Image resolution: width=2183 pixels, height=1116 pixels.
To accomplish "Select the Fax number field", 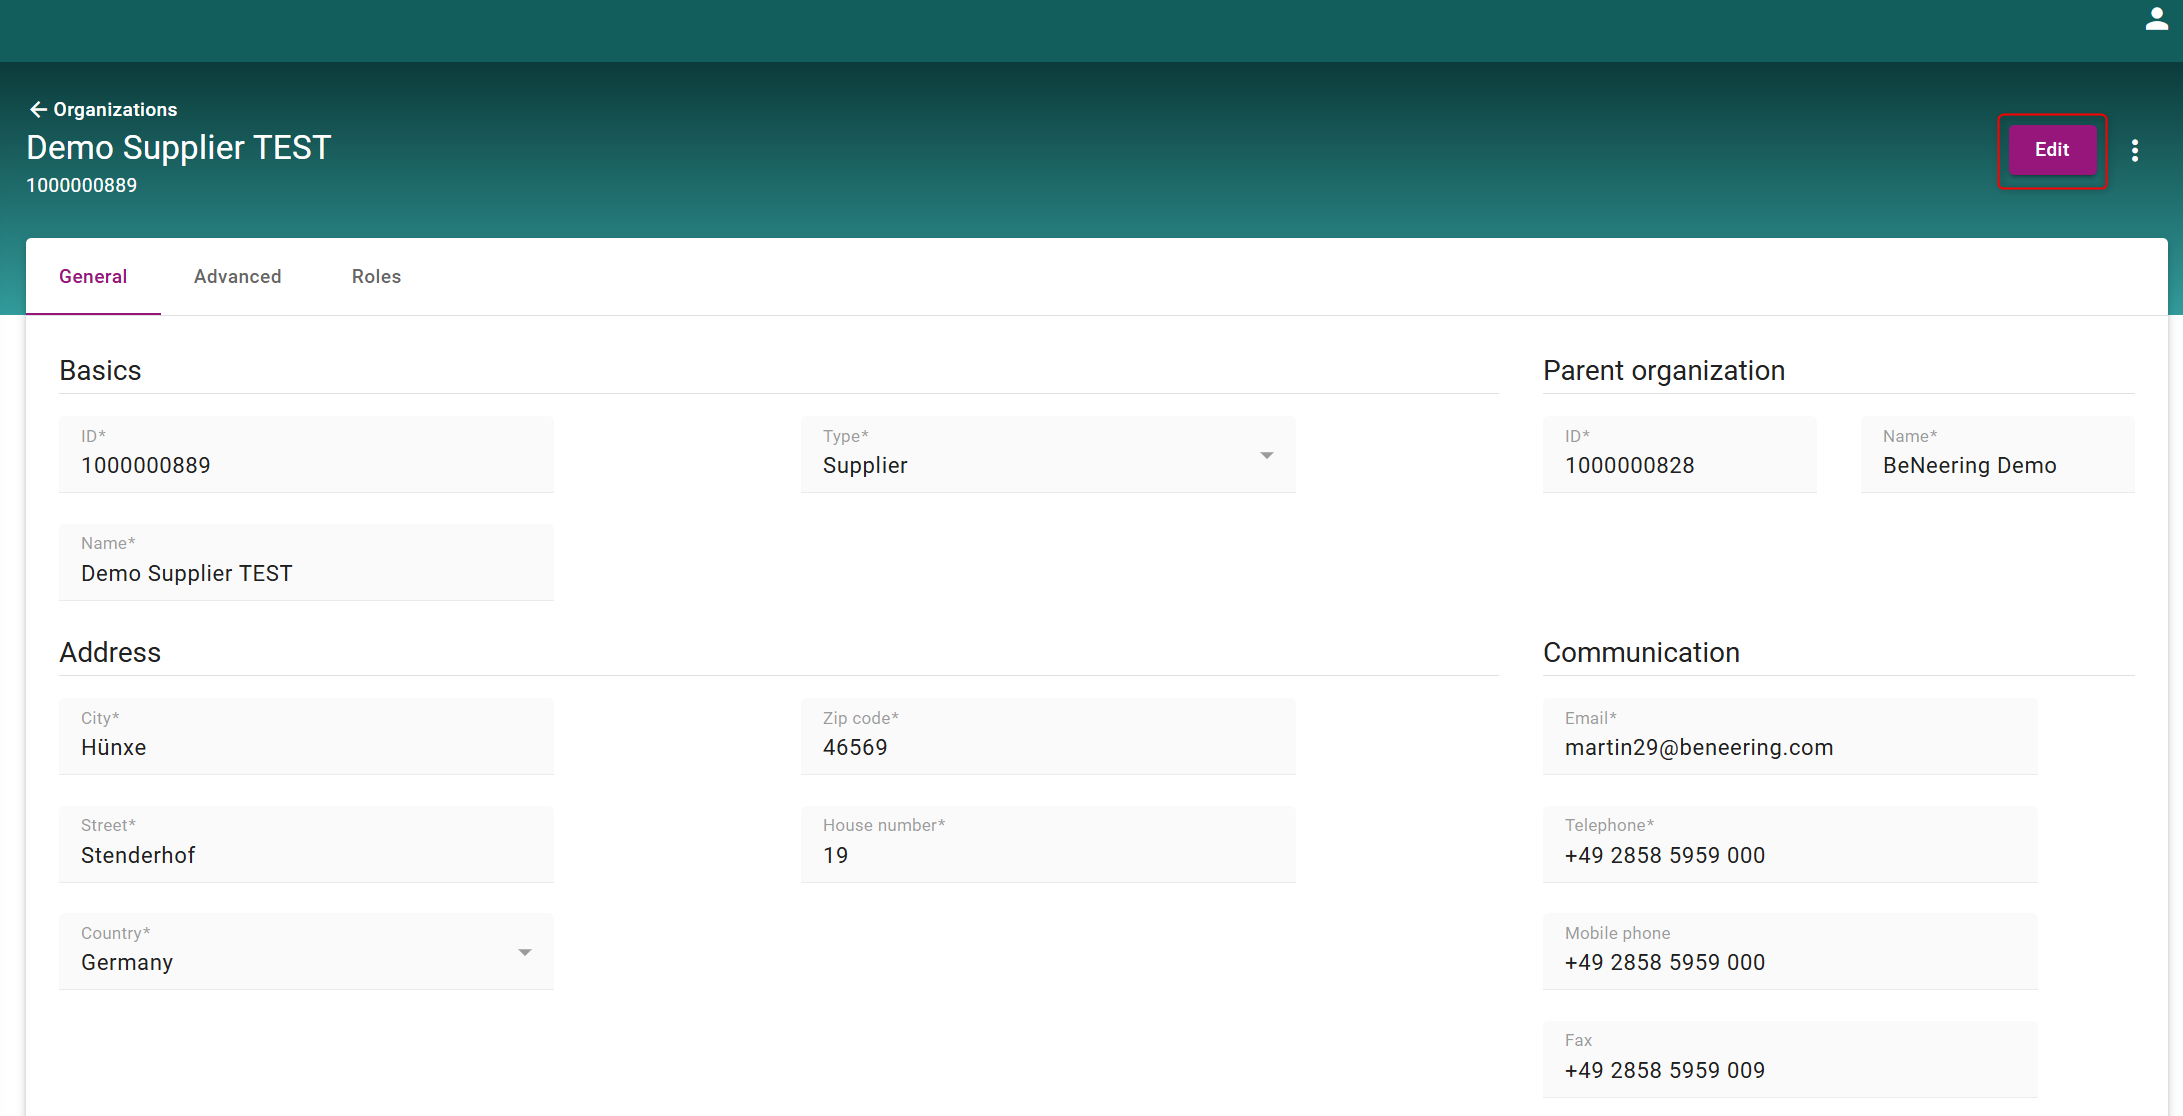I will point(1789,1060).
